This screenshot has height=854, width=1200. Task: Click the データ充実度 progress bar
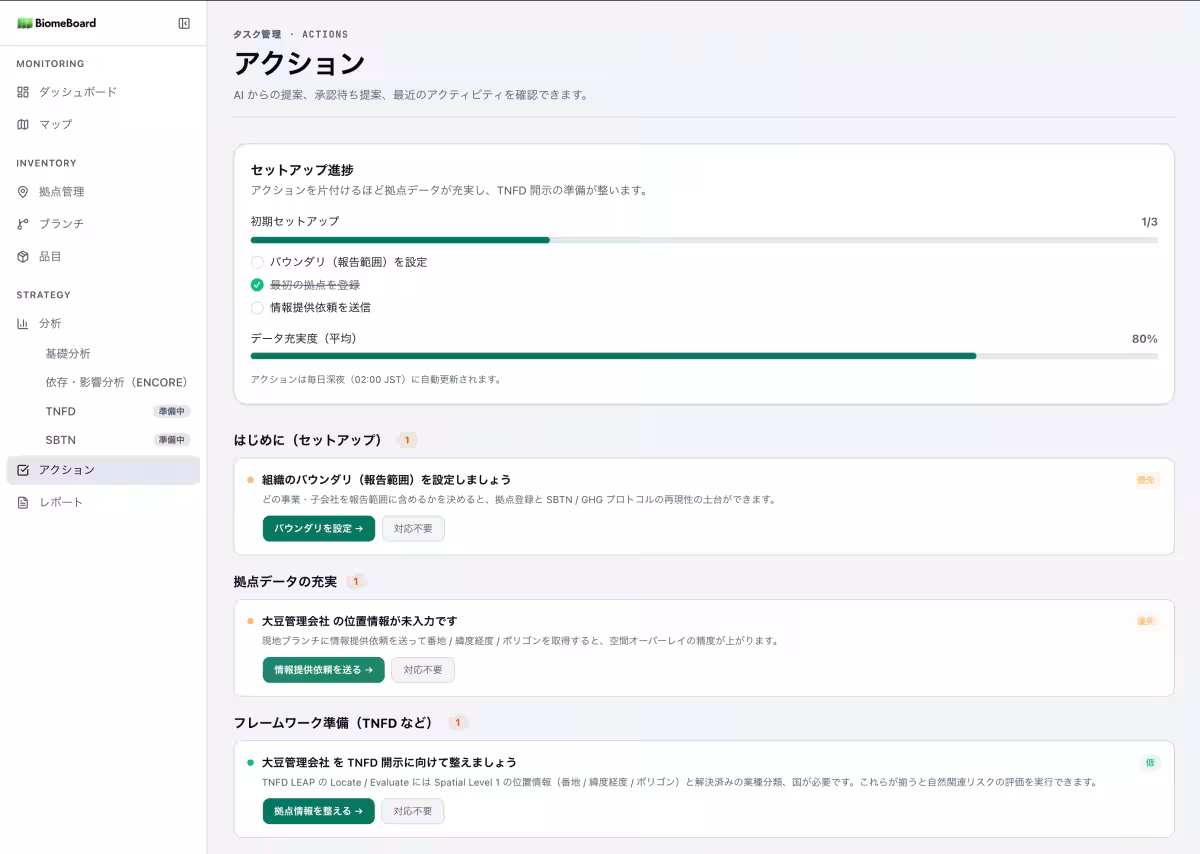tap(704, 355)
